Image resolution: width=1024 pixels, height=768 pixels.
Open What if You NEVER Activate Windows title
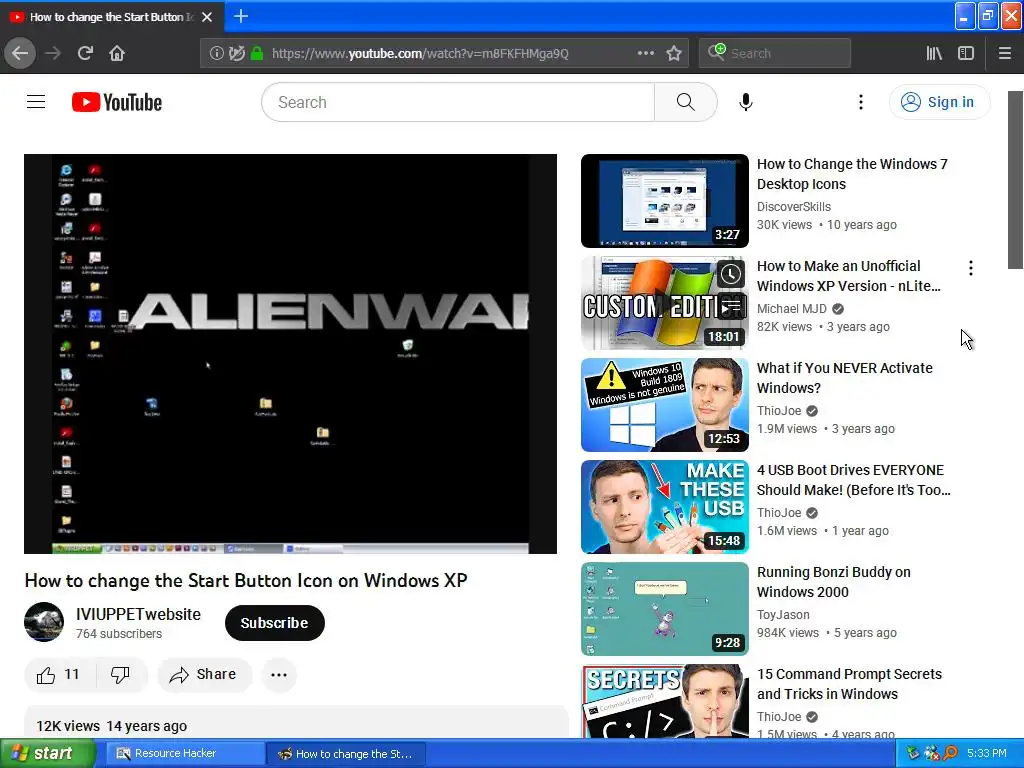pos(844,378)
